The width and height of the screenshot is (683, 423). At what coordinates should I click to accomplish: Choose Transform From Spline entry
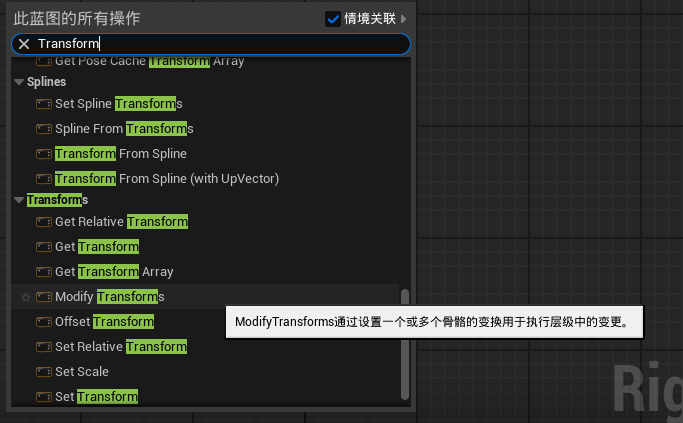(121, 154)
